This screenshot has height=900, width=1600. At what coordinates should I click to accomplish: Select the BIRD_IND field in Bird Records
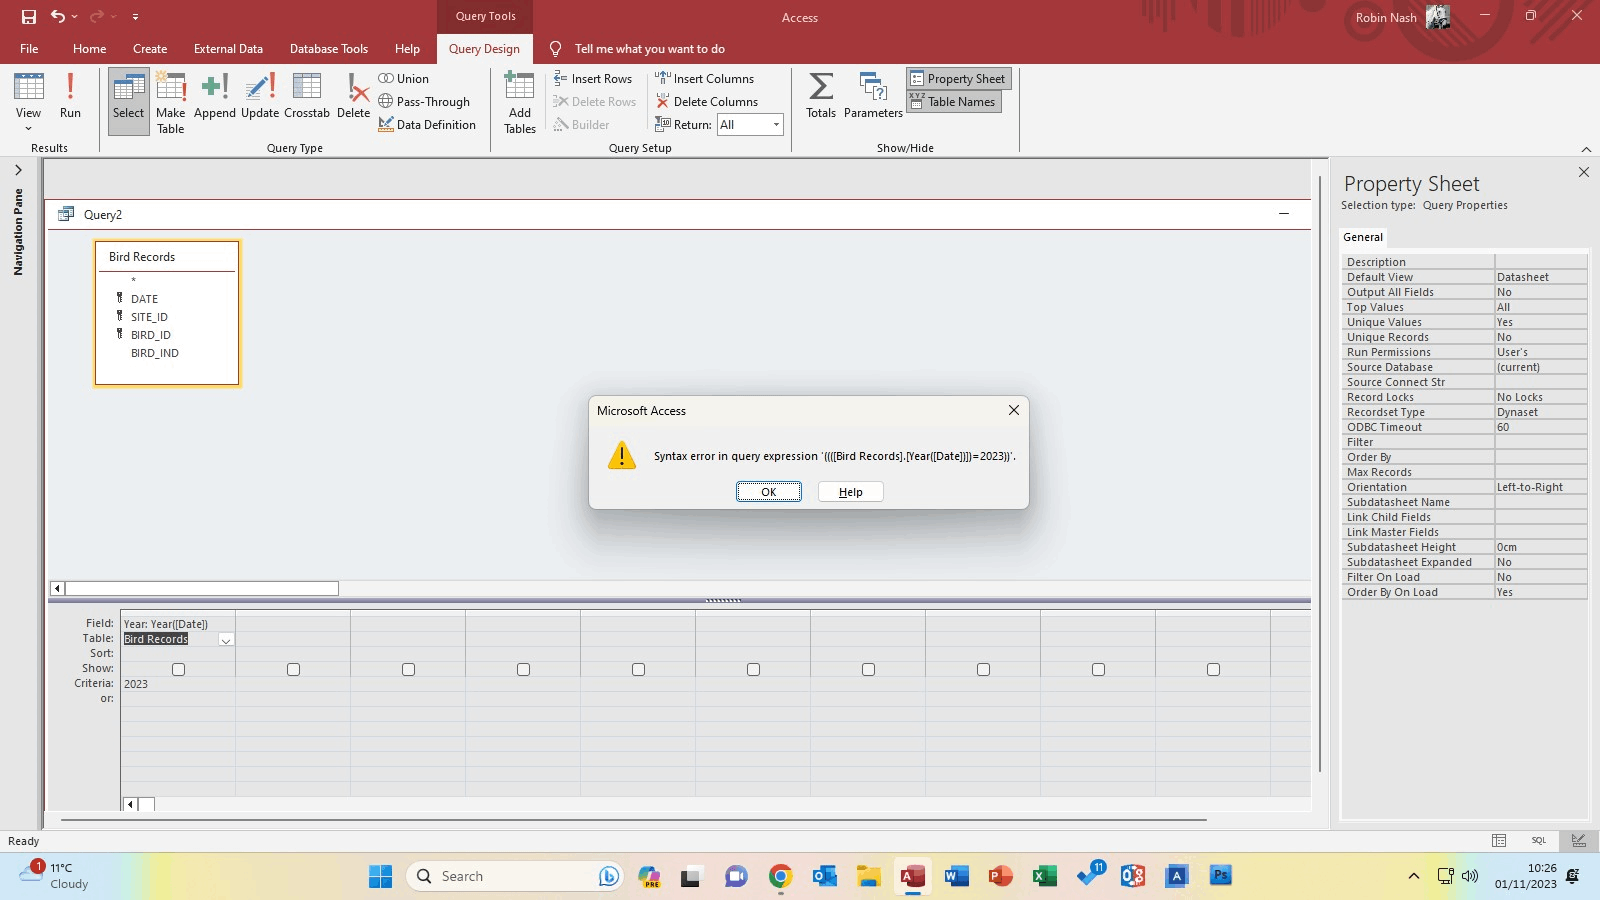(155, 353)
